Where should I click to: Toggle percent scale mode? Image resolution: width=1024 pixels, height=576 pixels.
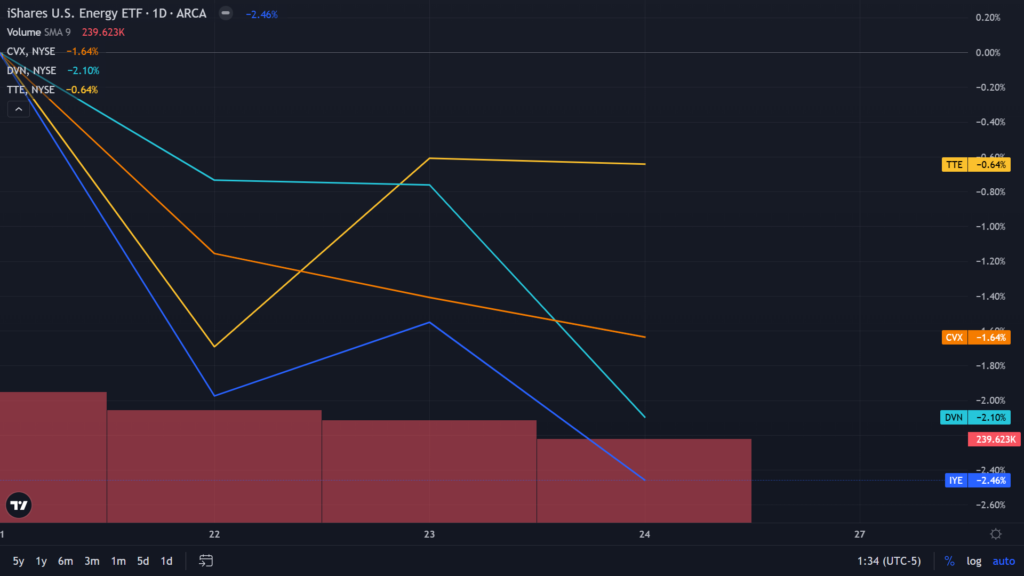(x=949, y=561)
